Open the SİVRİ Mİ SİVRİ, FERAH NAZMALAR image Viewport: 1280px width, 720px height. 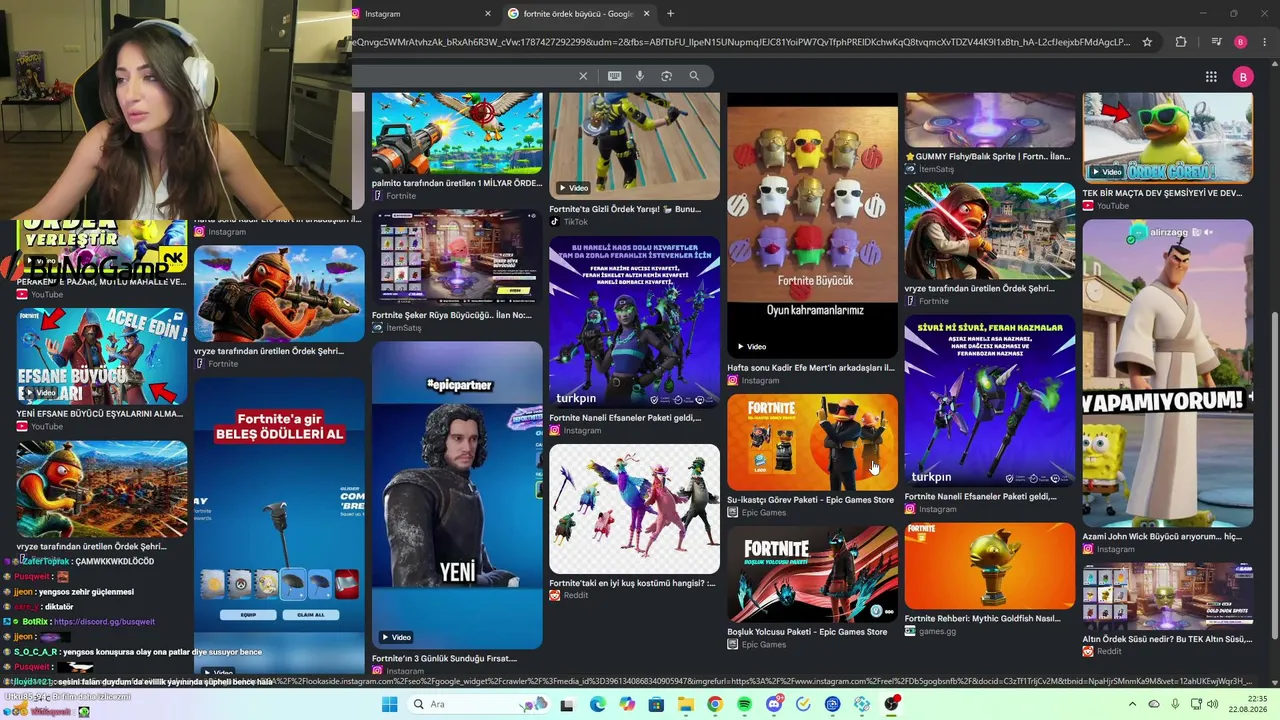click(x=990, y=401)
